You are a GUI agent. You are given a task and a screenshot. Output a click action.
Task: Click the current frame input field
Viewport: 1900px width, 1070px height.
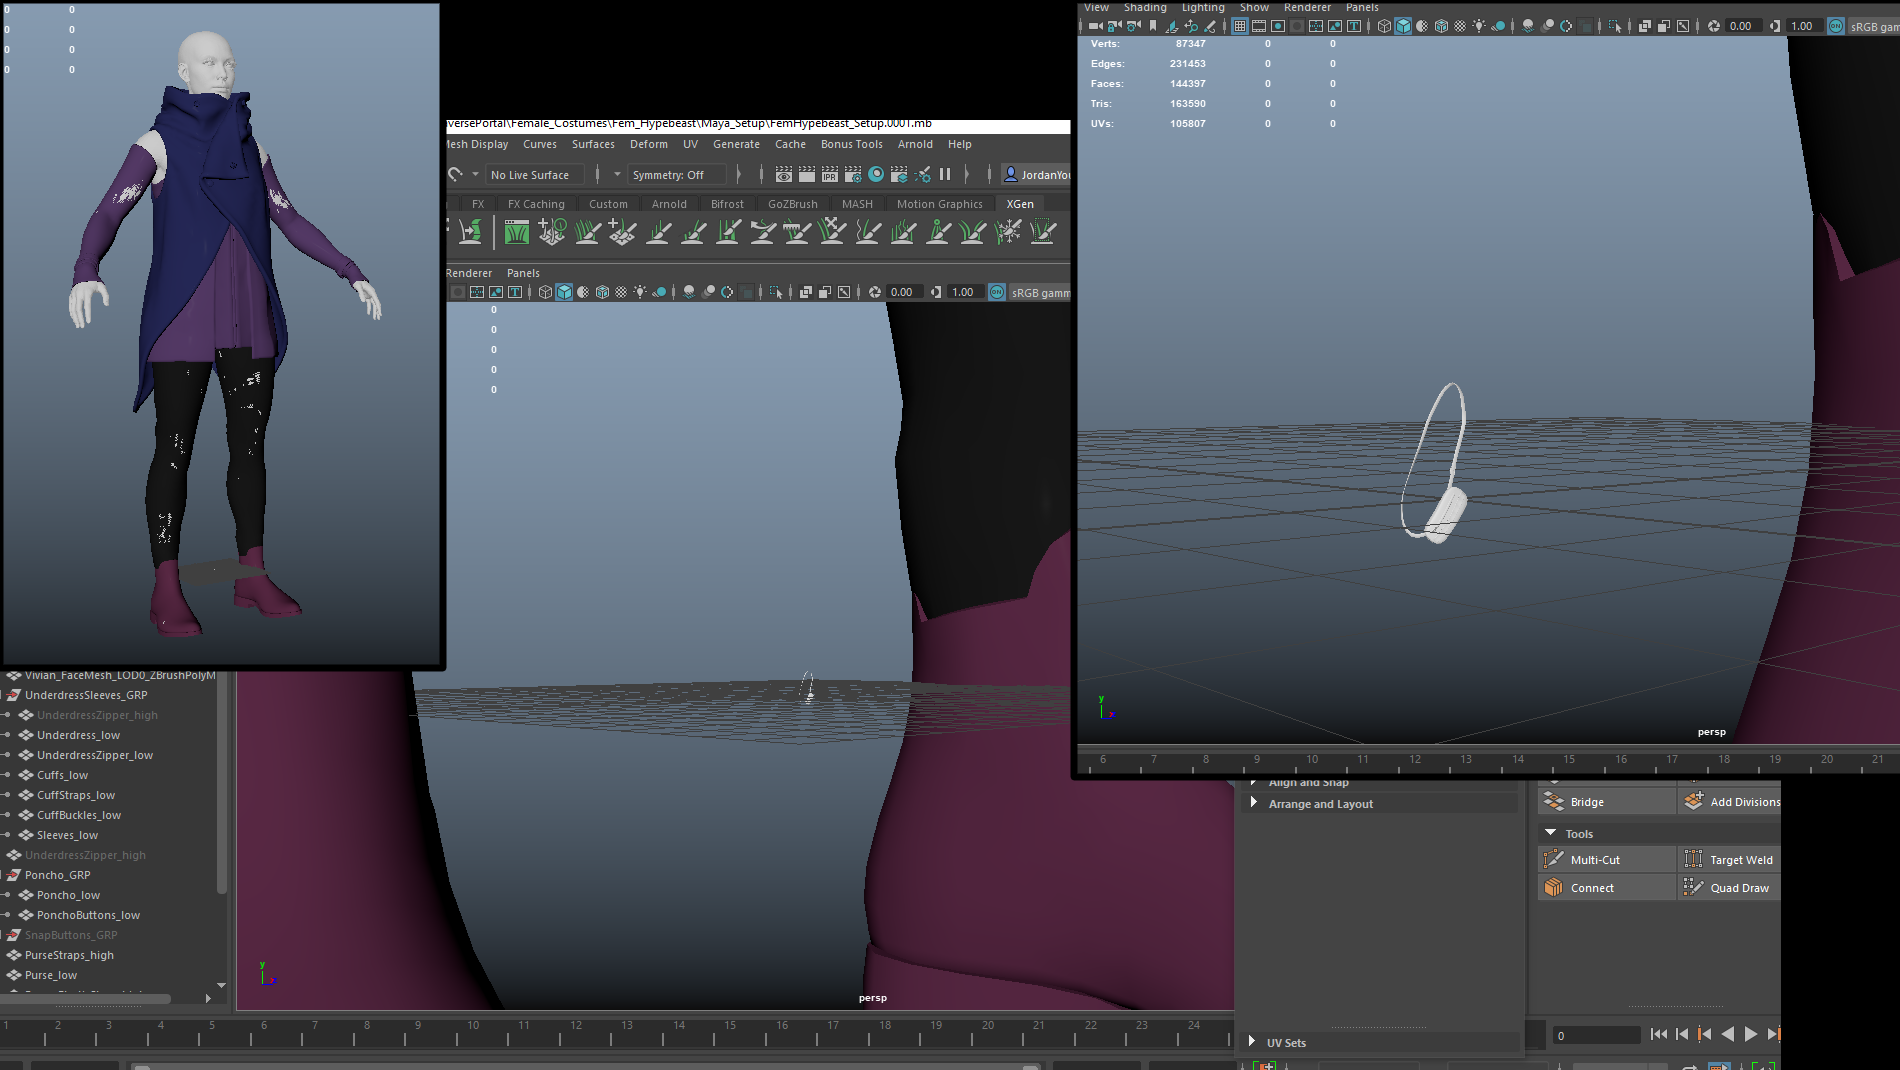coord(1595,1035)
